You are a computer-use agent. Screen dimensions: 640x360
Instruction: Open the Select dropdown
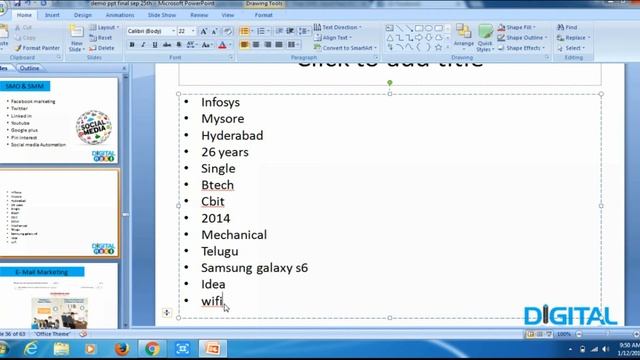pos(571,48)
